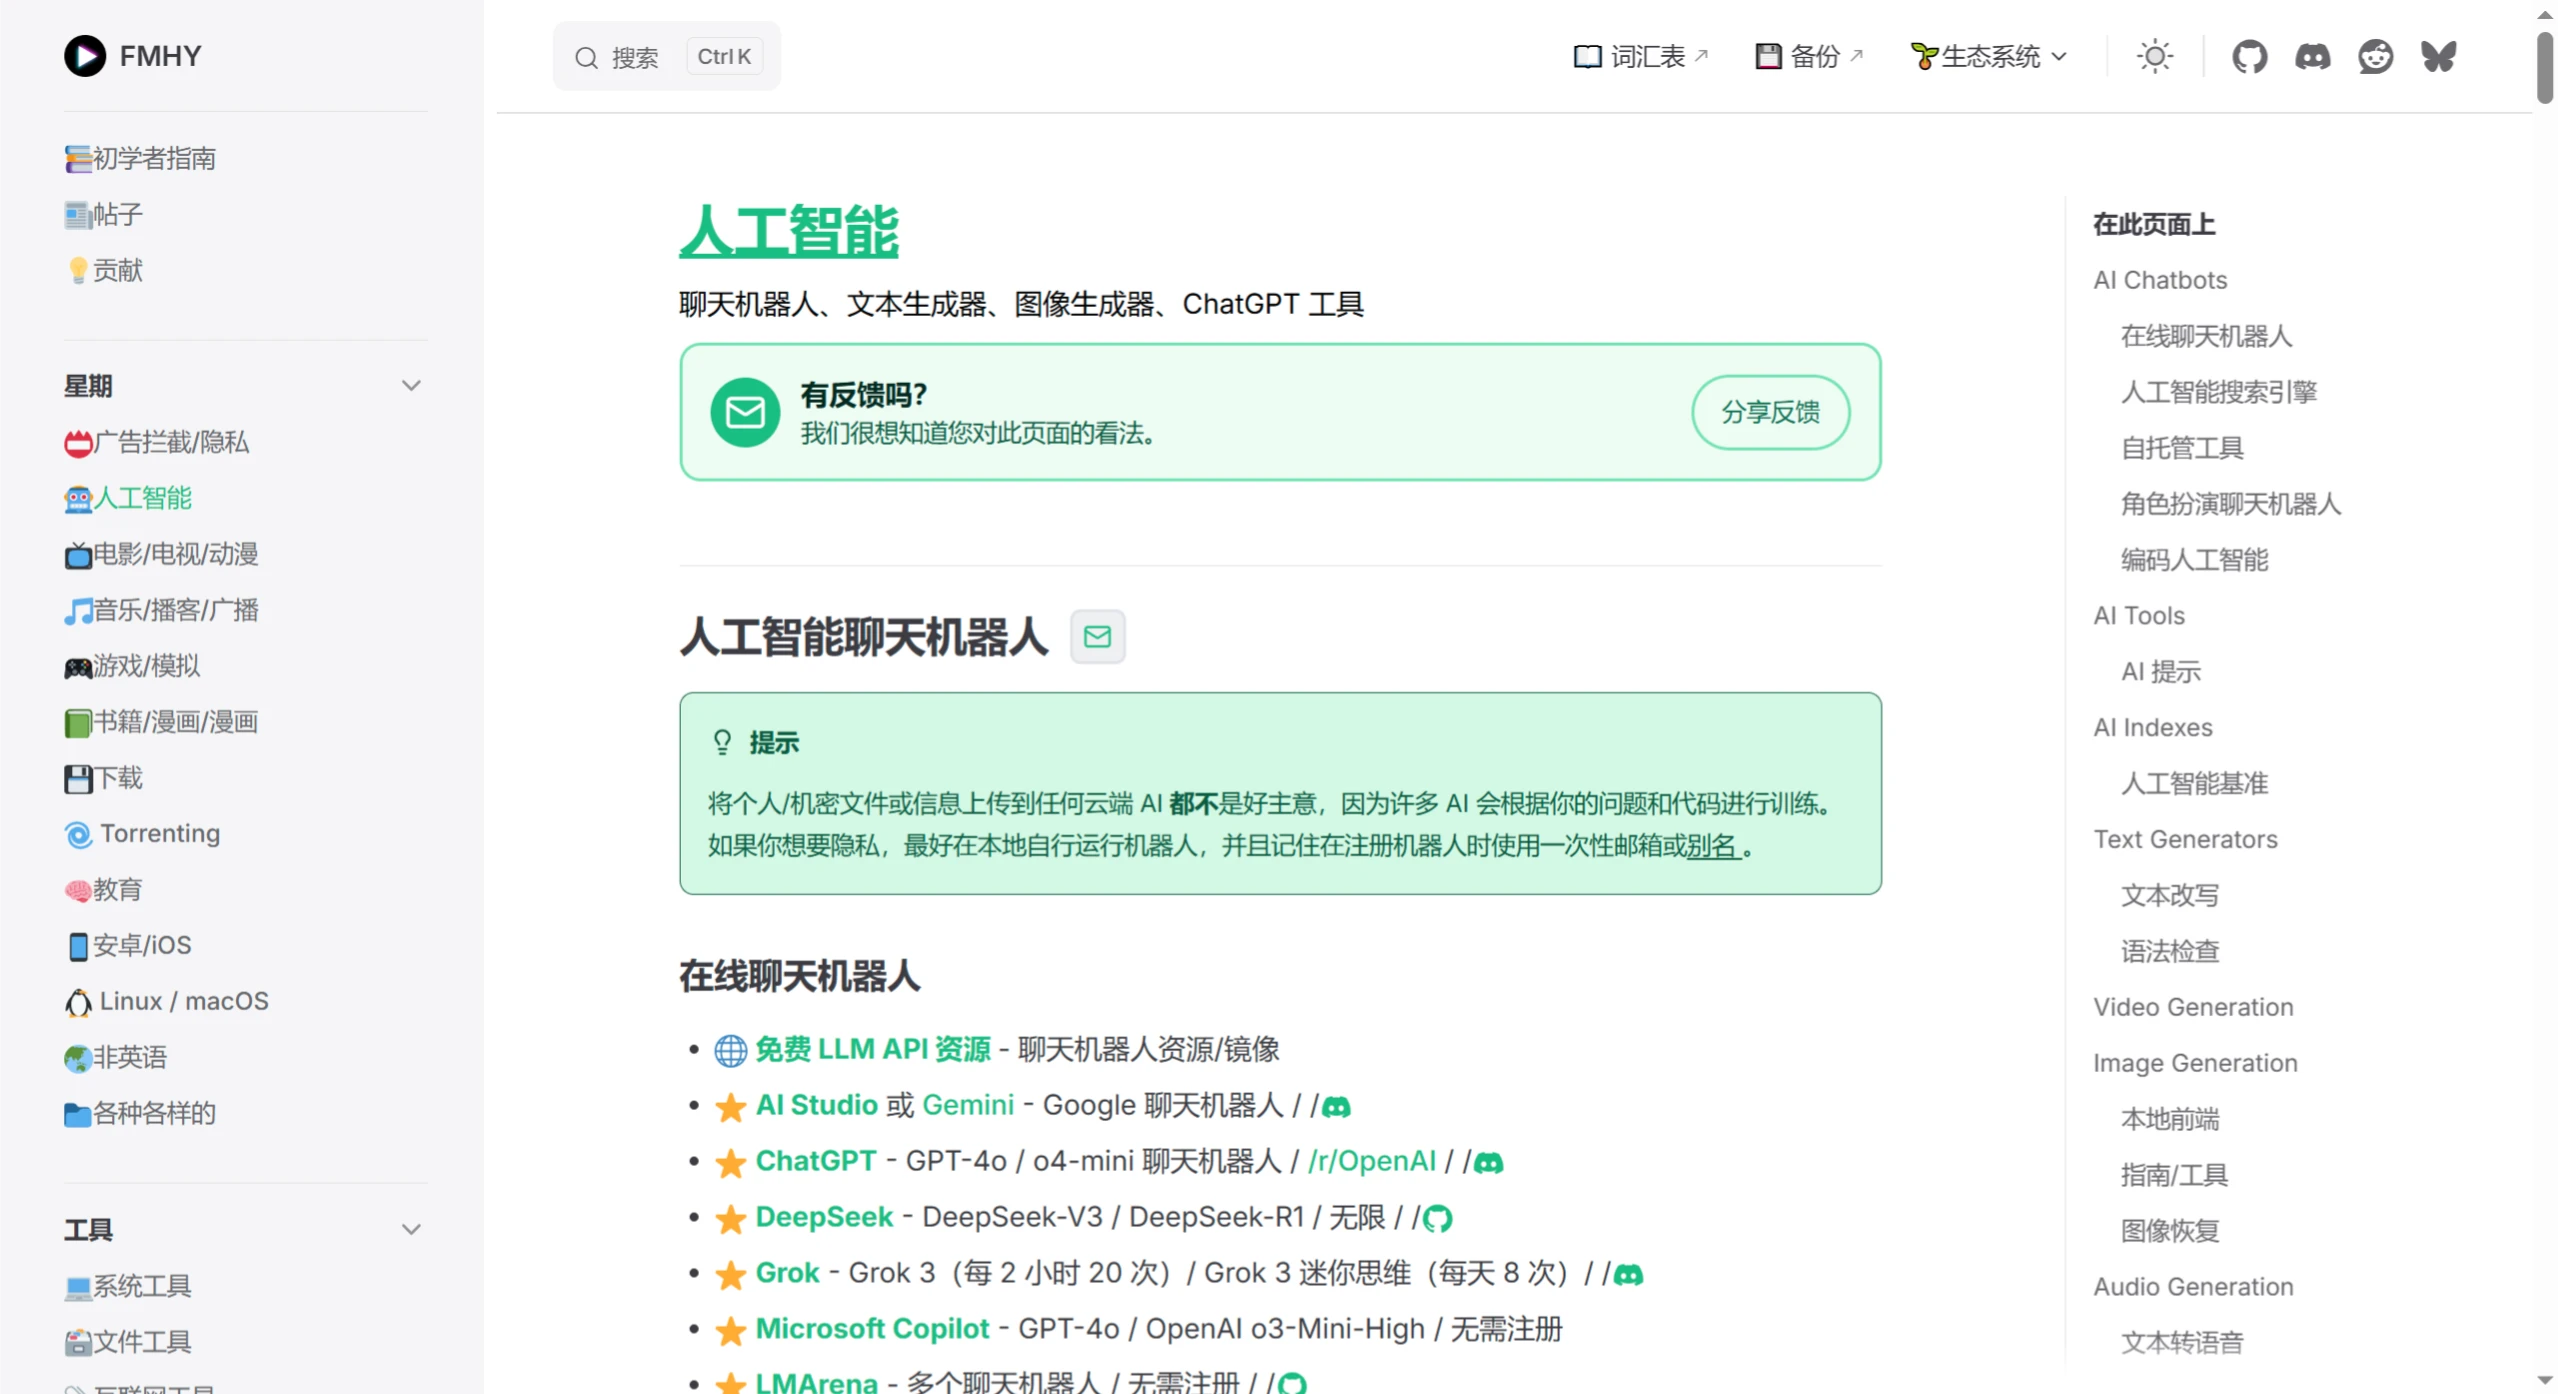Click the Discord icon after AI Studio entry
The width and height of the screenshot is (2558, 1394).
(x=1336, y=1107)
